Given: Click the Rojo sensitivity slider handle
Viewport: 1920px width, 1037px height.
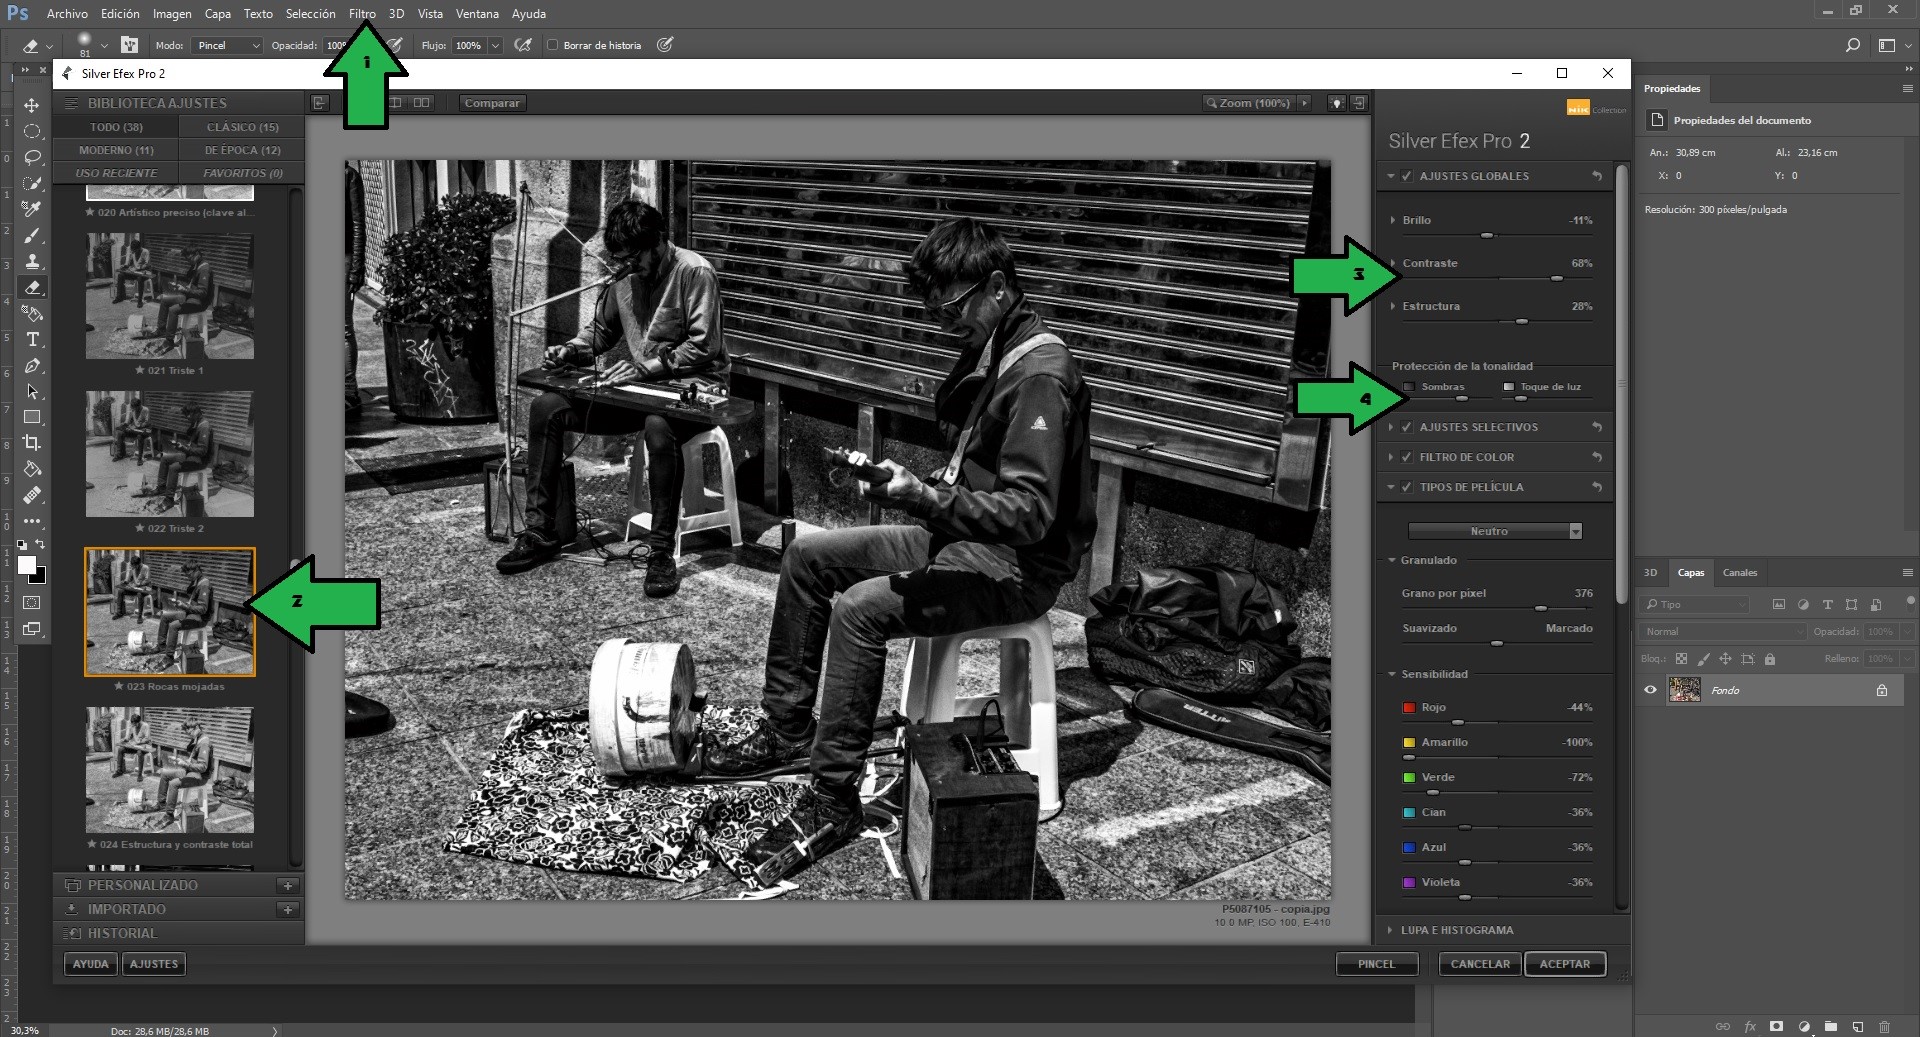Looking at the screenshot, I should pos(1458,722).
